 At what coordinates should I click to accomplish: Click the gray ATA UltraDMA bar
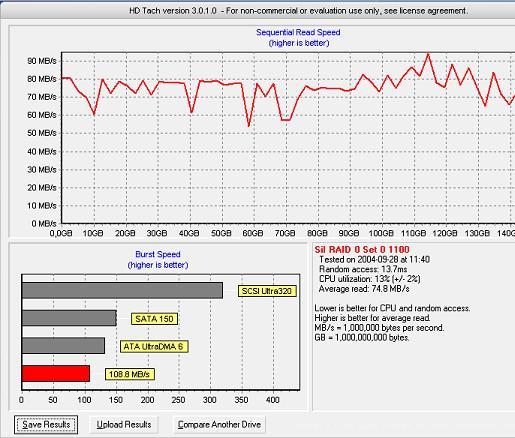pyautogui.click(x=63, y=346)
